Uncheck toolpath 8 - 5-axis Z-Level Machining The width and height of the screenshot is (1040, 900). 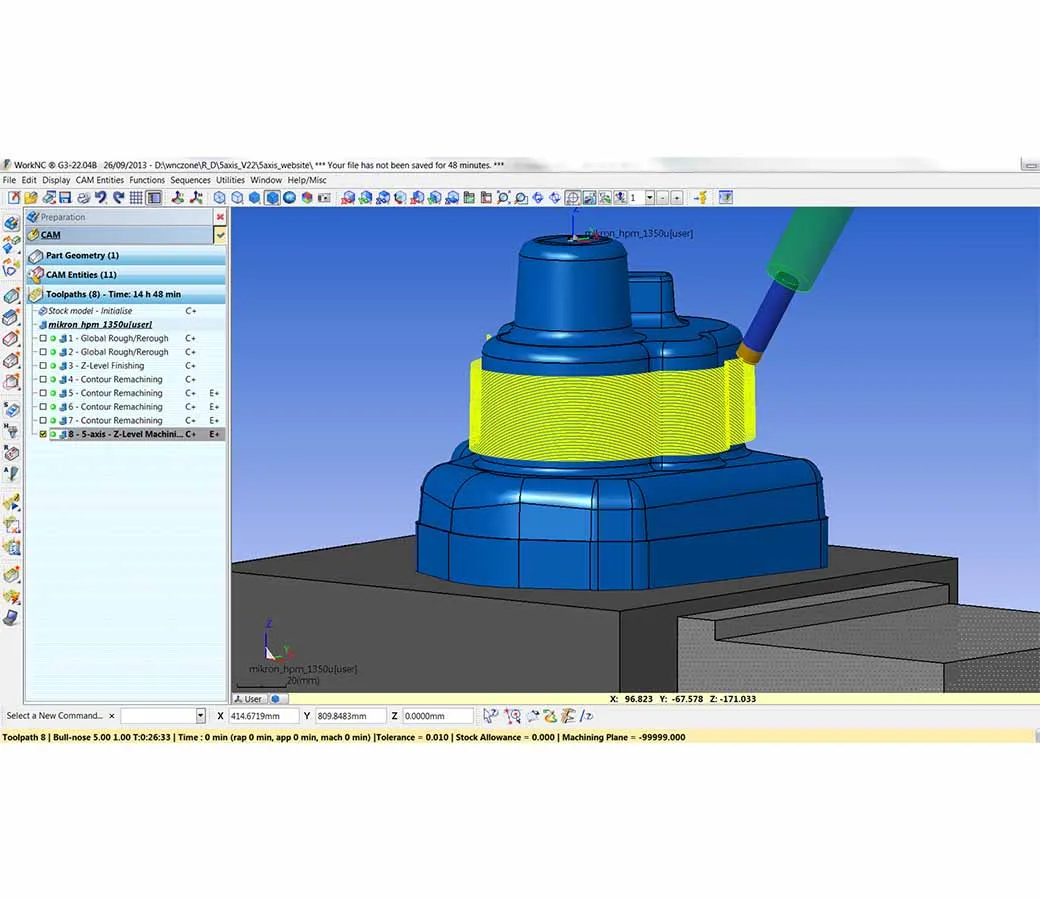tap(43, 434)
